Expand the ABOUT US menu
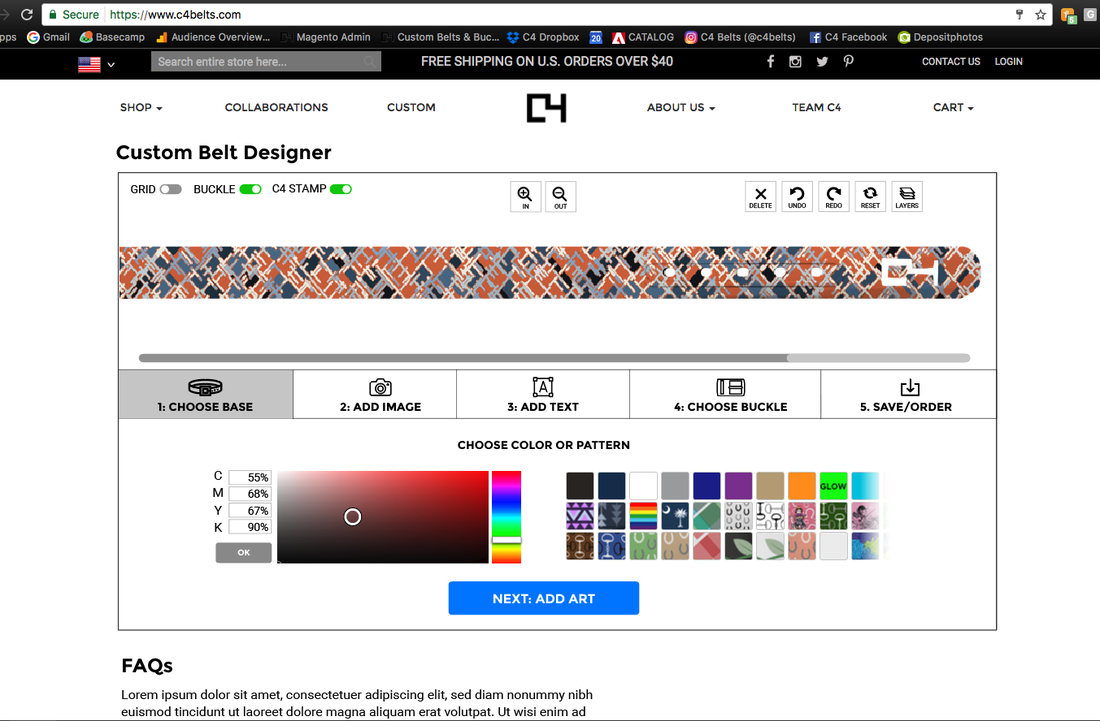Screen dimensions: 1100x721 click(680, 107)
